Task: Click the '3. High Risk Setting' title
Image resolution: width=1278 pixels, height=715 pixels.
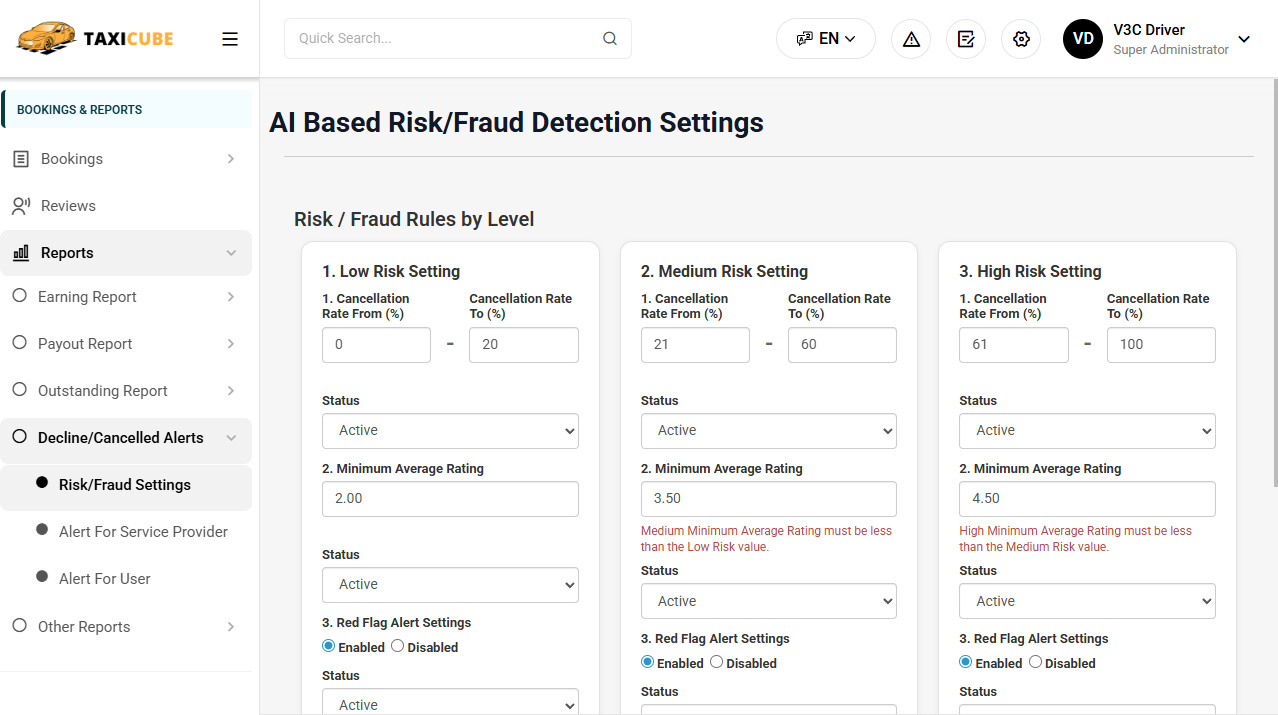Action: click(1030, 271)
